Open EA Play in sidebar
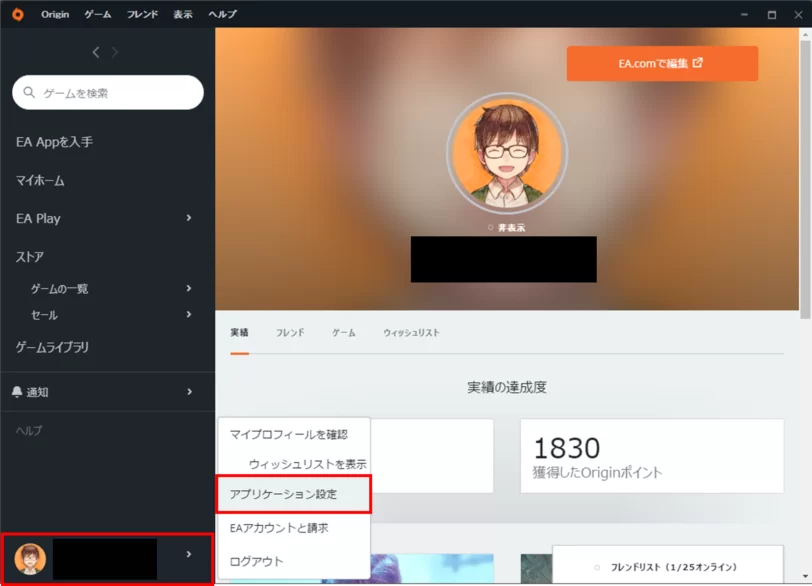Viewport: 812px width, 586px height. tap(38, 218)
